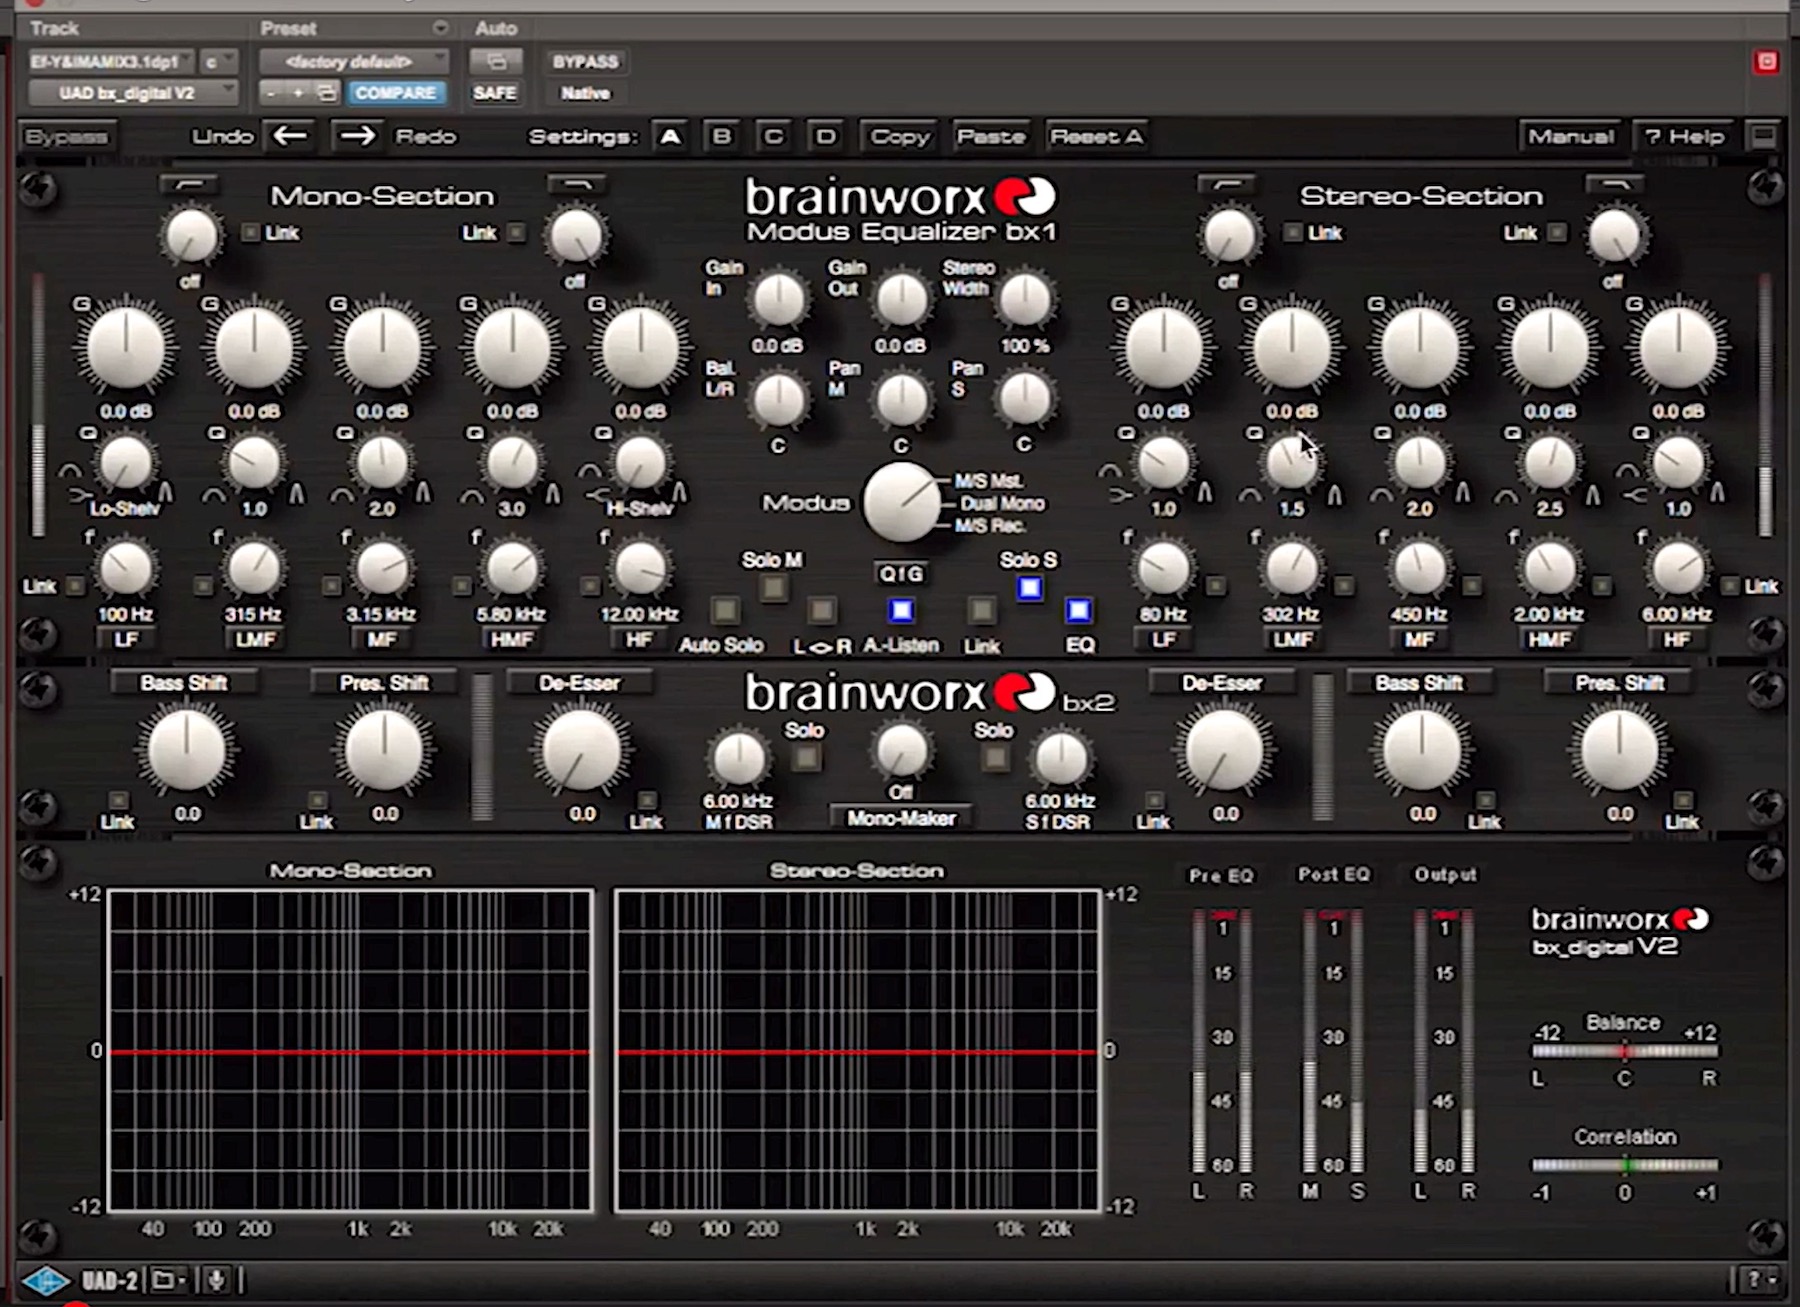
Task: Select settings slot B
Action: pos(721,136)
